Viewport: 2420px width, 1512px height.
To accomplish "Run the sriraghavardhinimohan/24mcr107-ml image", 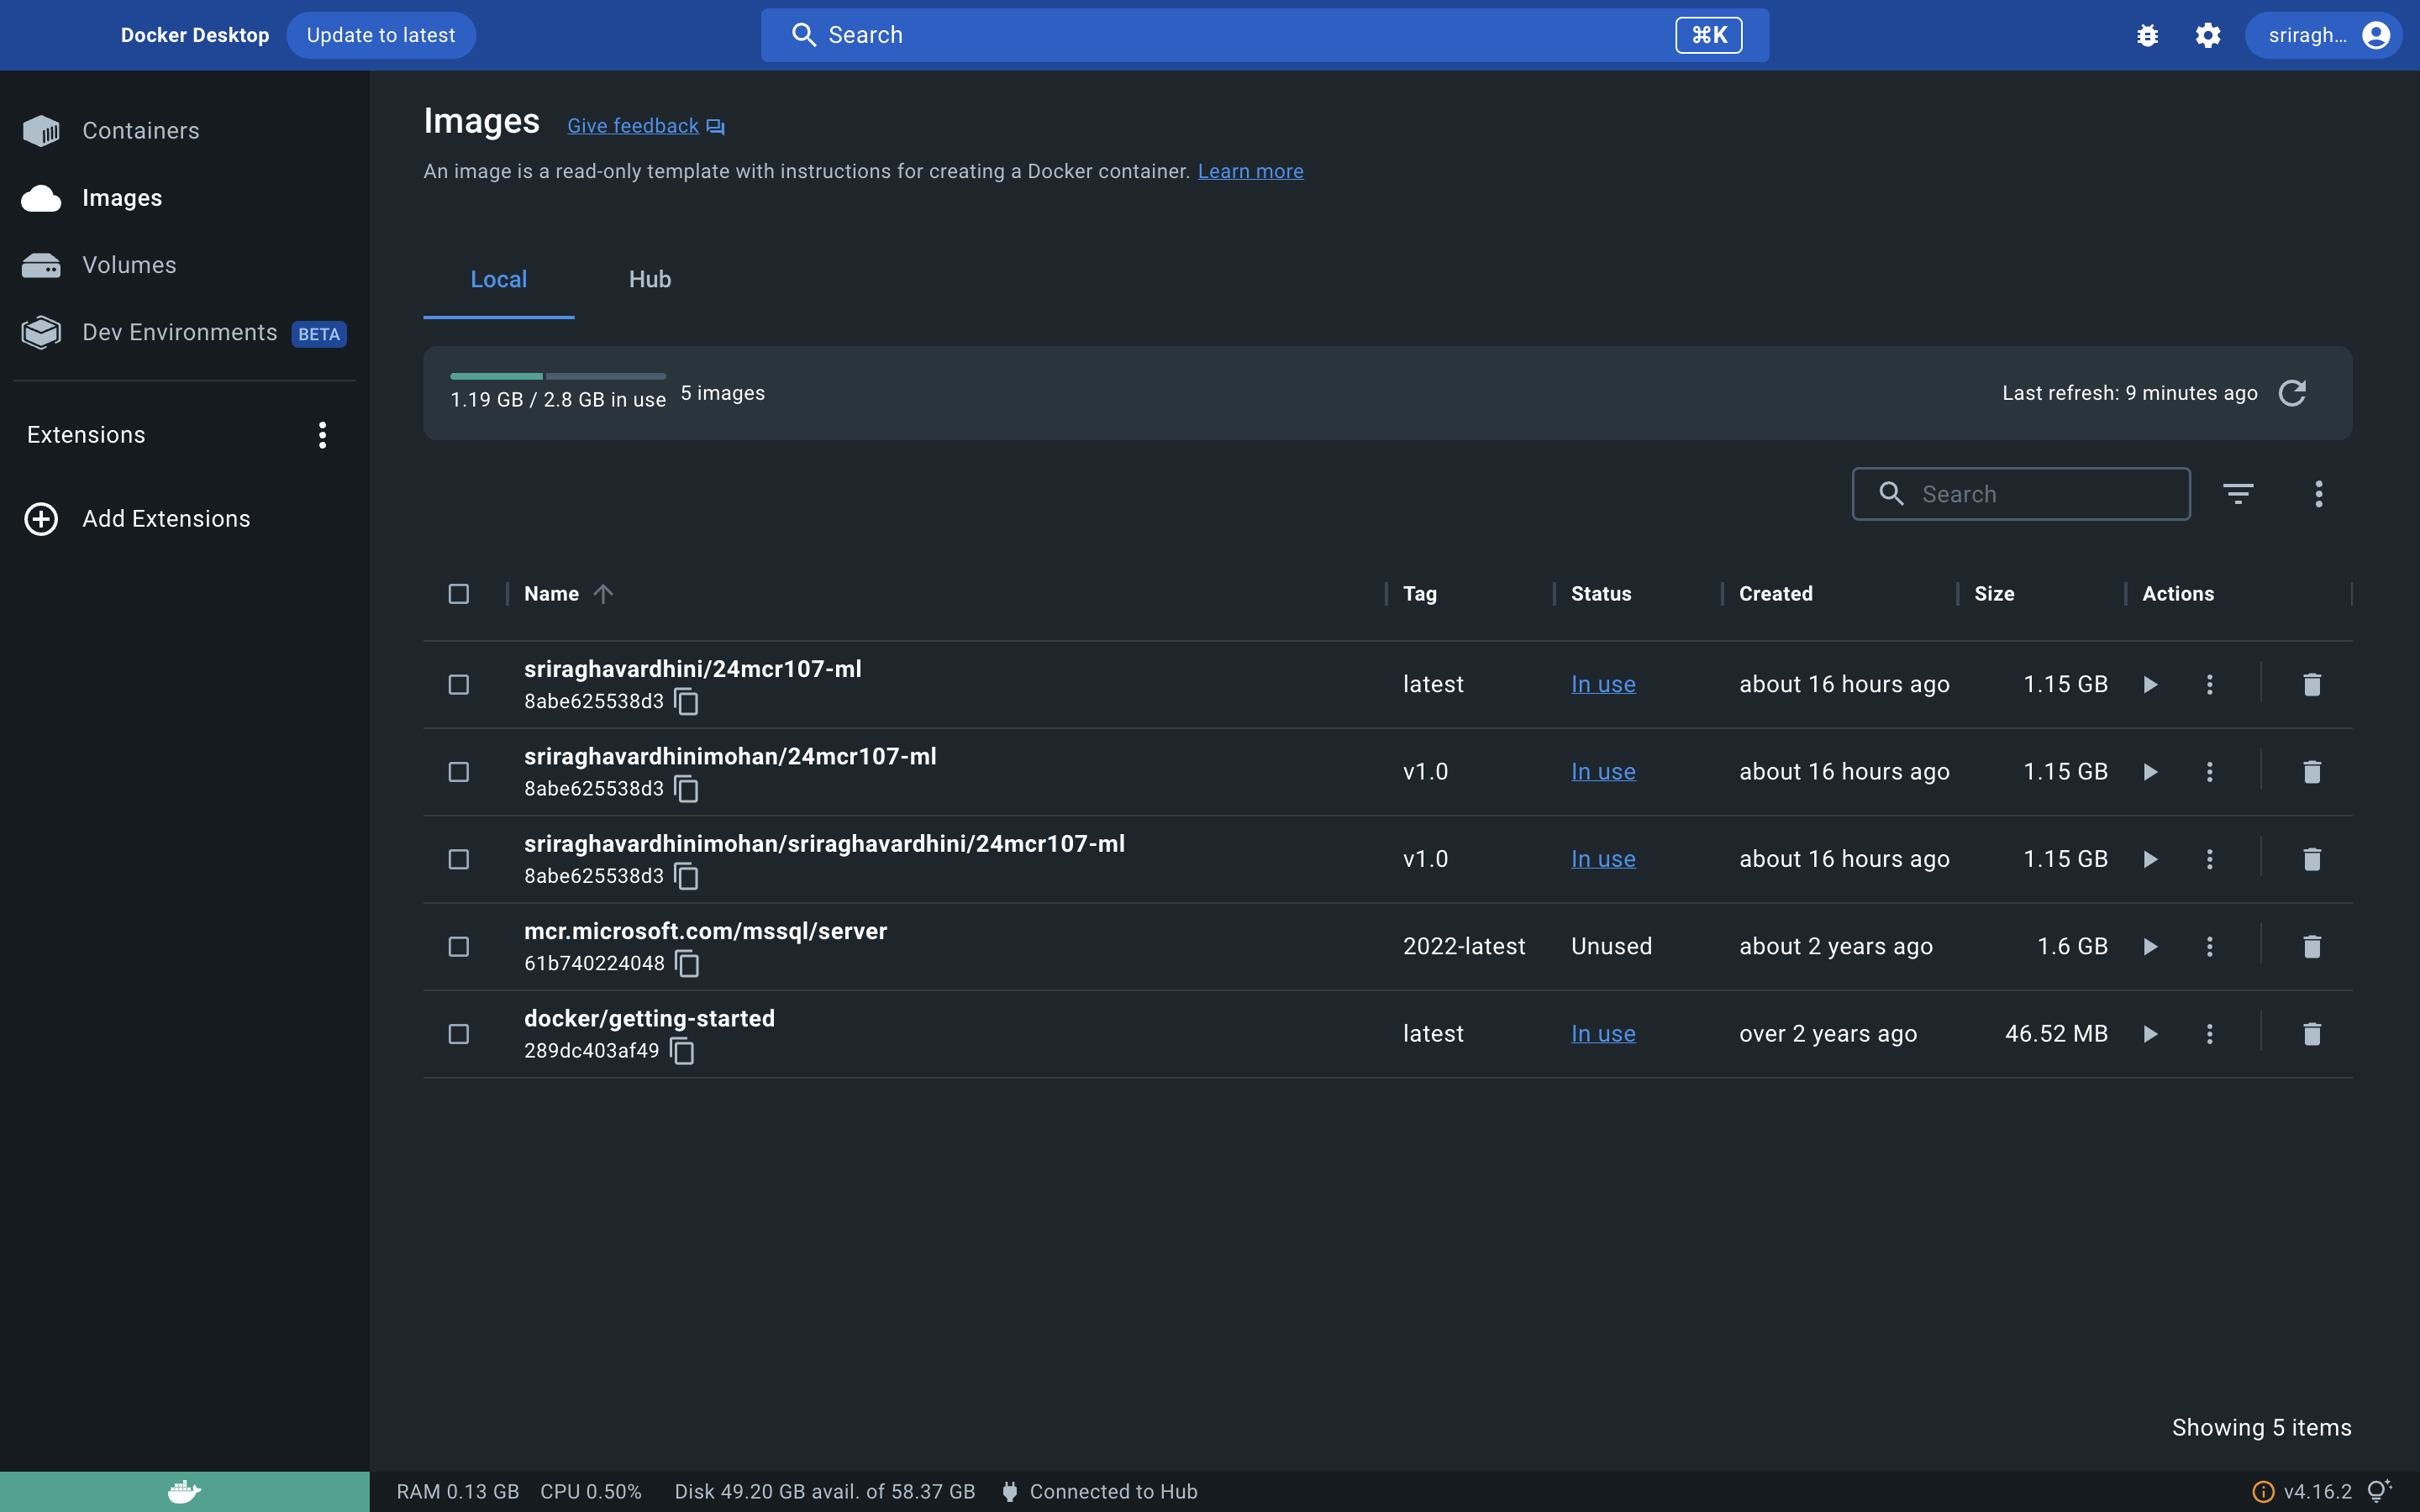I will pyautogui.click(x=2150, y=772).
